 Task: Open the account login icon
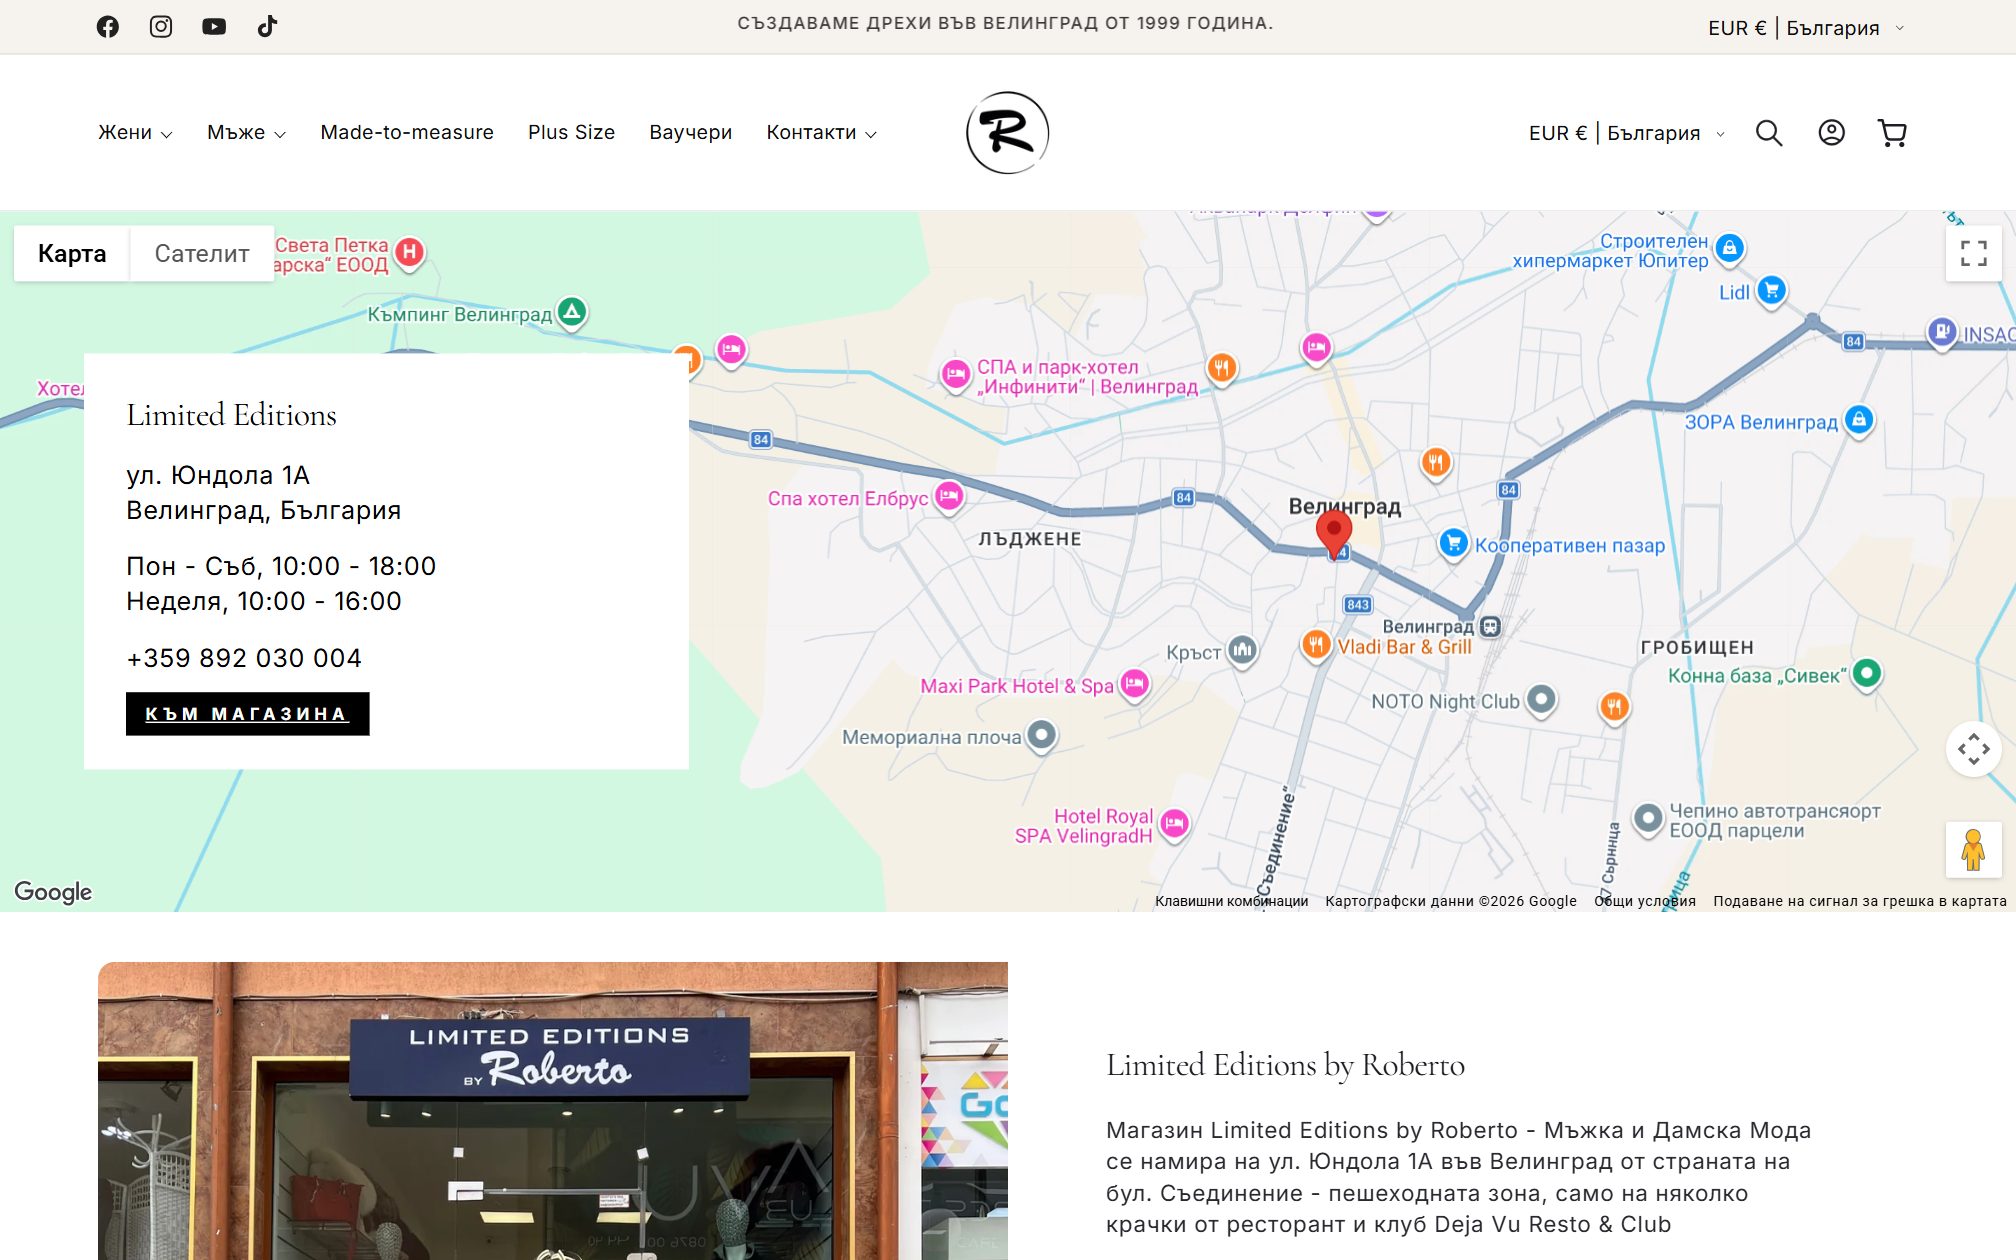(x=1831, y=133)
